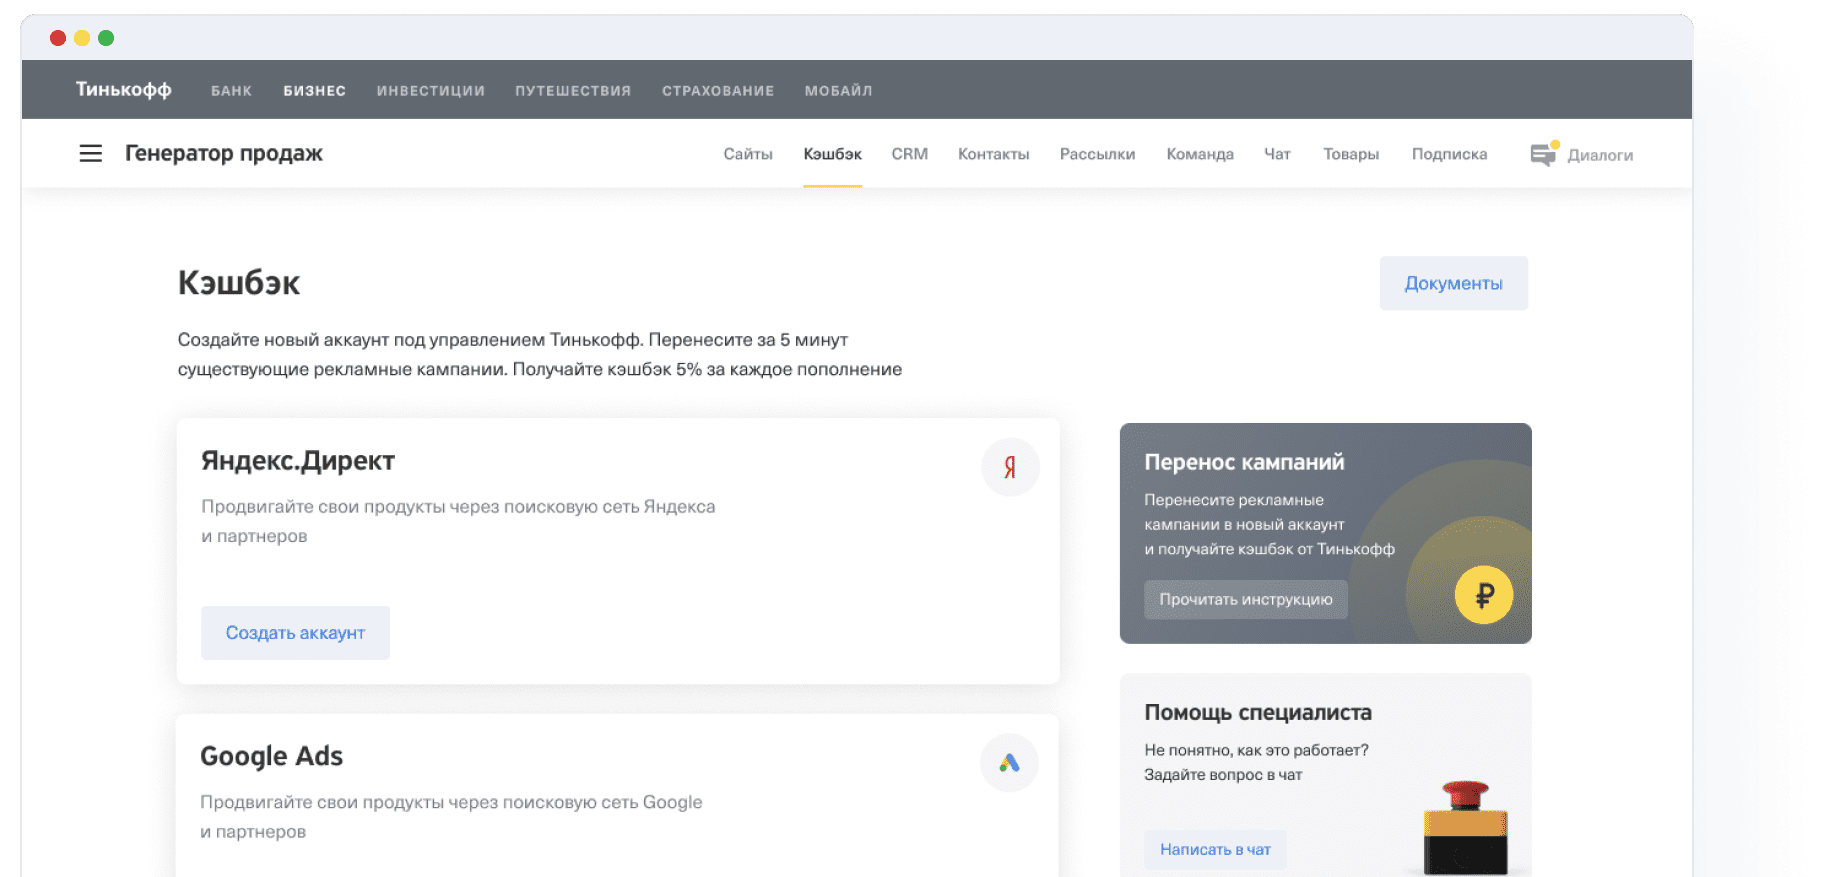Open the hamburger menu icon
The image size is (1834, 877).
(x=91, y=153)
